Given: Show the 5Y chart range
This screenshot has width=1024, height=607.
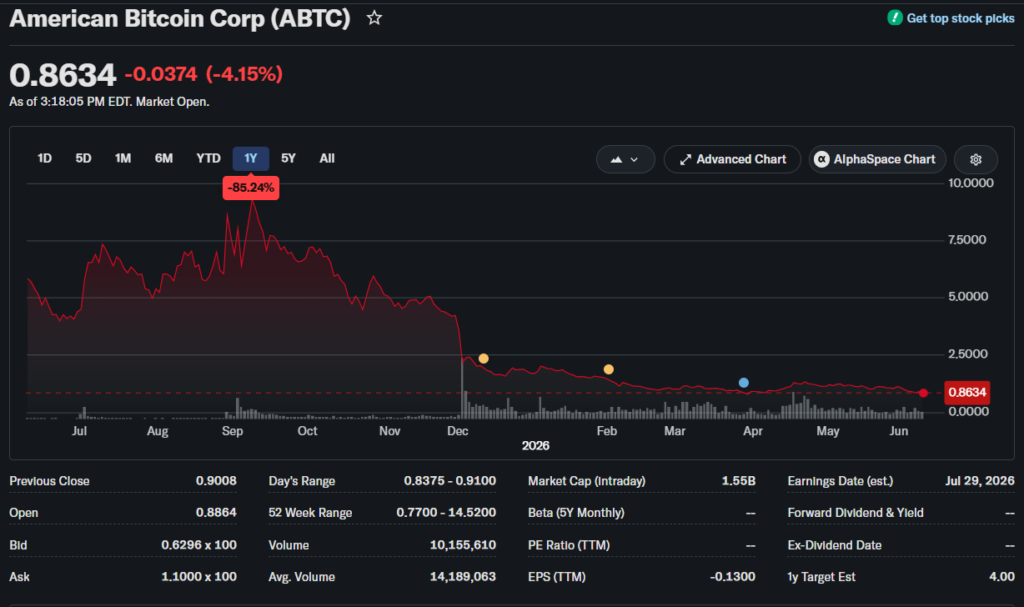Looking at the screenshot, I should [x=288, y=158].
